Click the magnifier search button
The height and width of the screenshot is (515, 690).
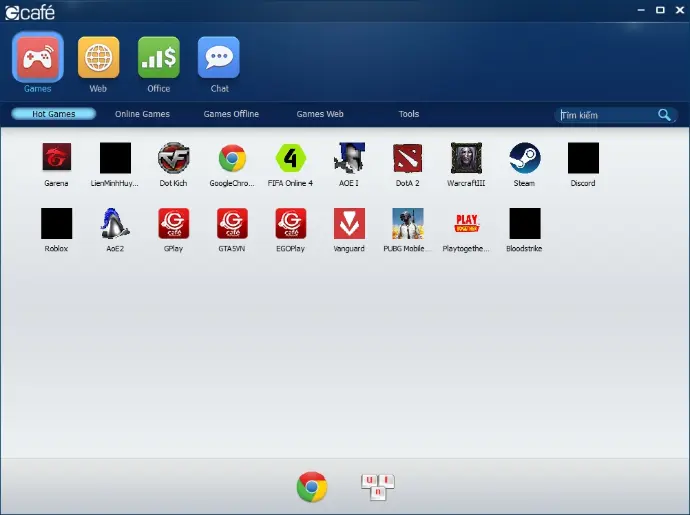coord(664,115)
